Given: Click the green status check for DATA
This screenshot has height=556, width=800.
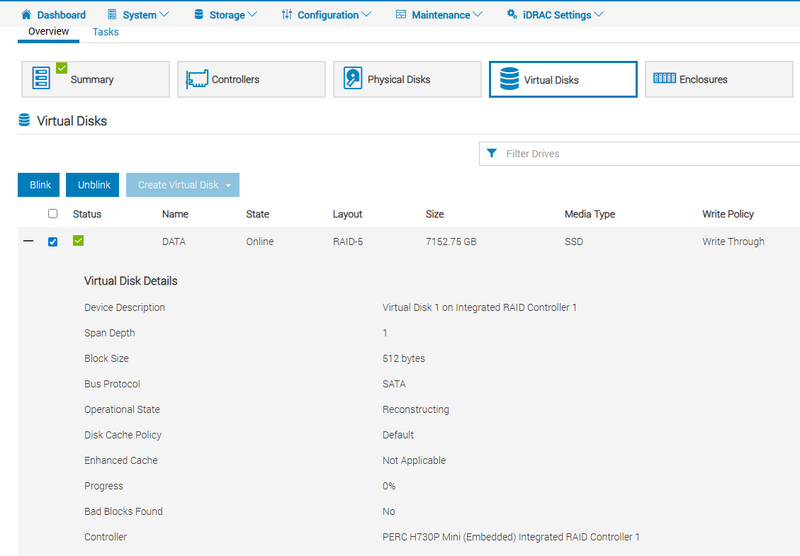Looking at the screenshot, I should click(x=78, y=241).
